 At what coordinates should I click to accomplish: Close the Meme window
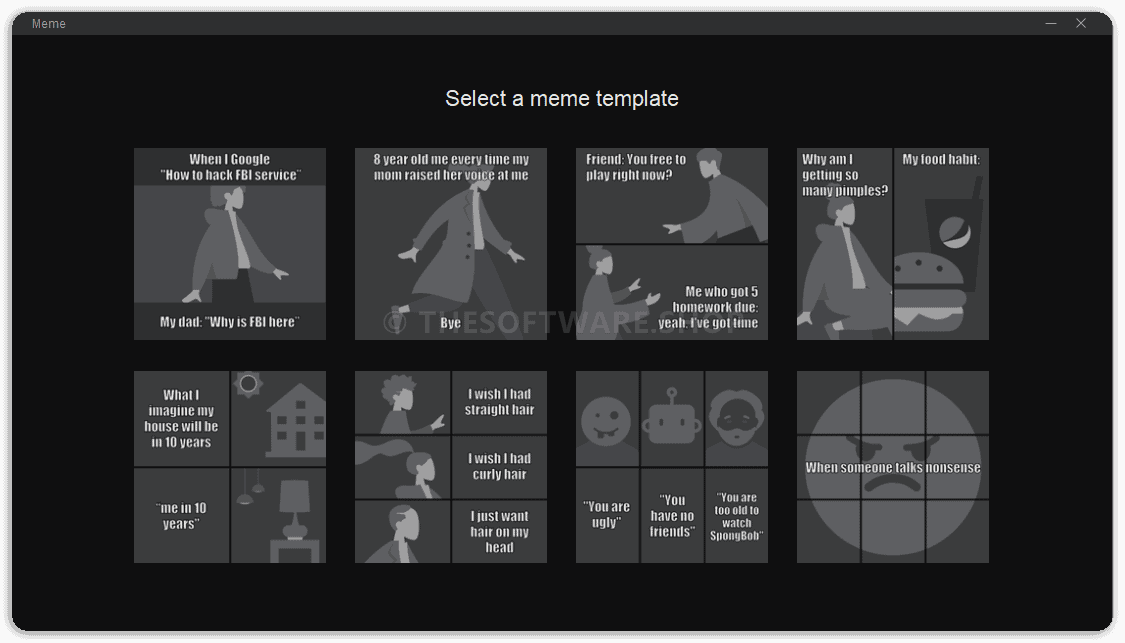[x=1081, y=23]
